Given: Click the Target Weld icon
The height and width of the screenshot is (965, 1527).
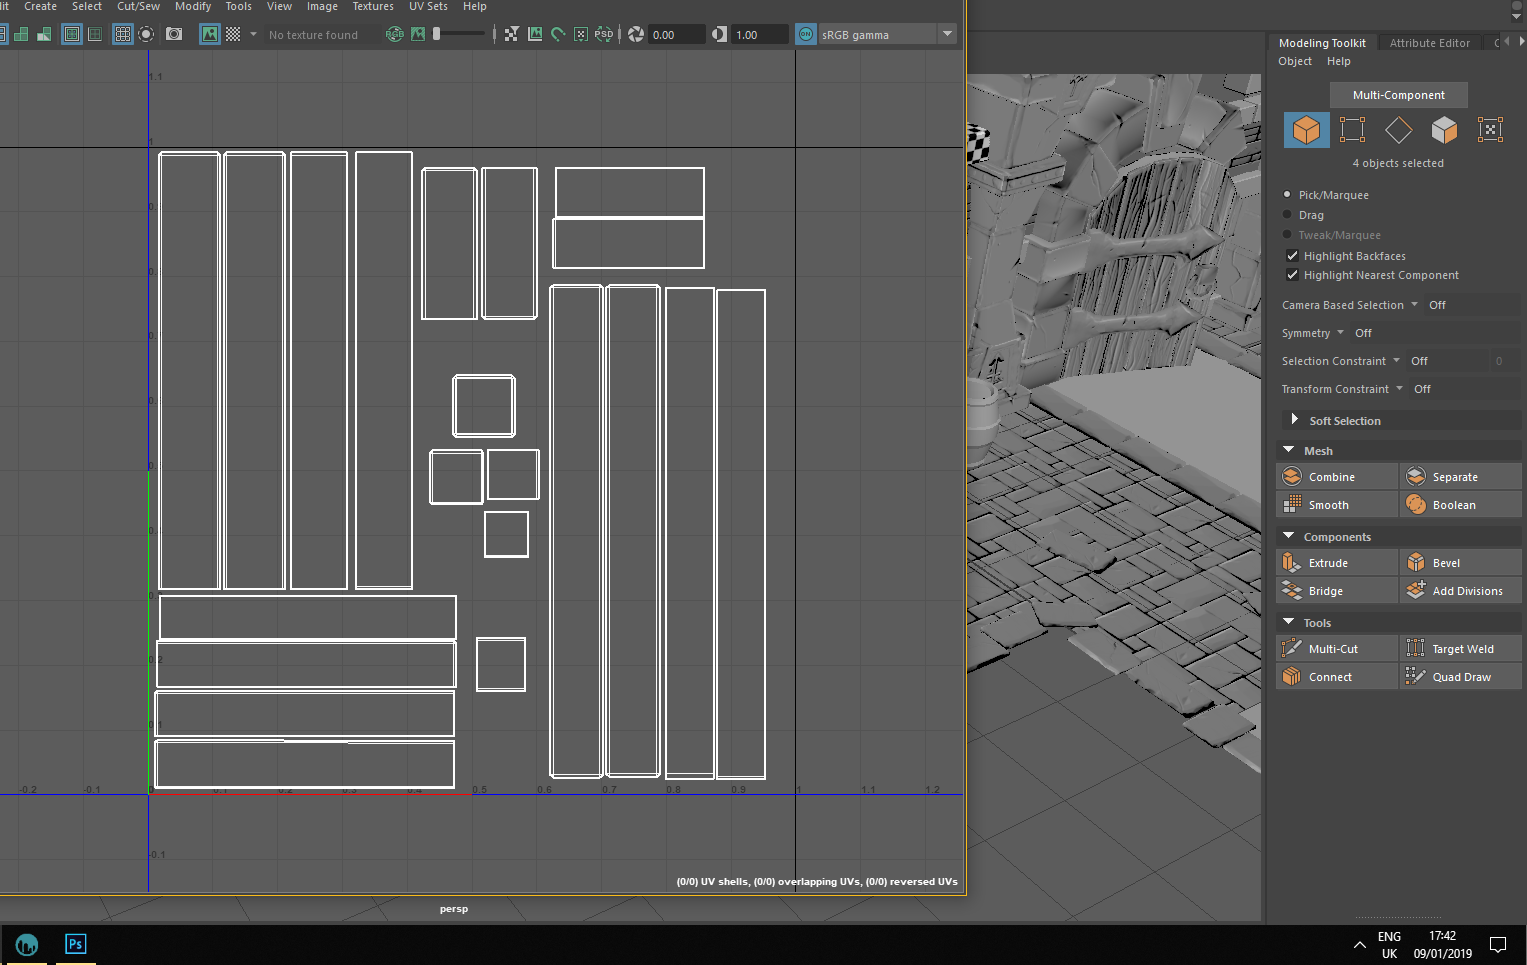Looking at the screenshot, I should 1416,649.
